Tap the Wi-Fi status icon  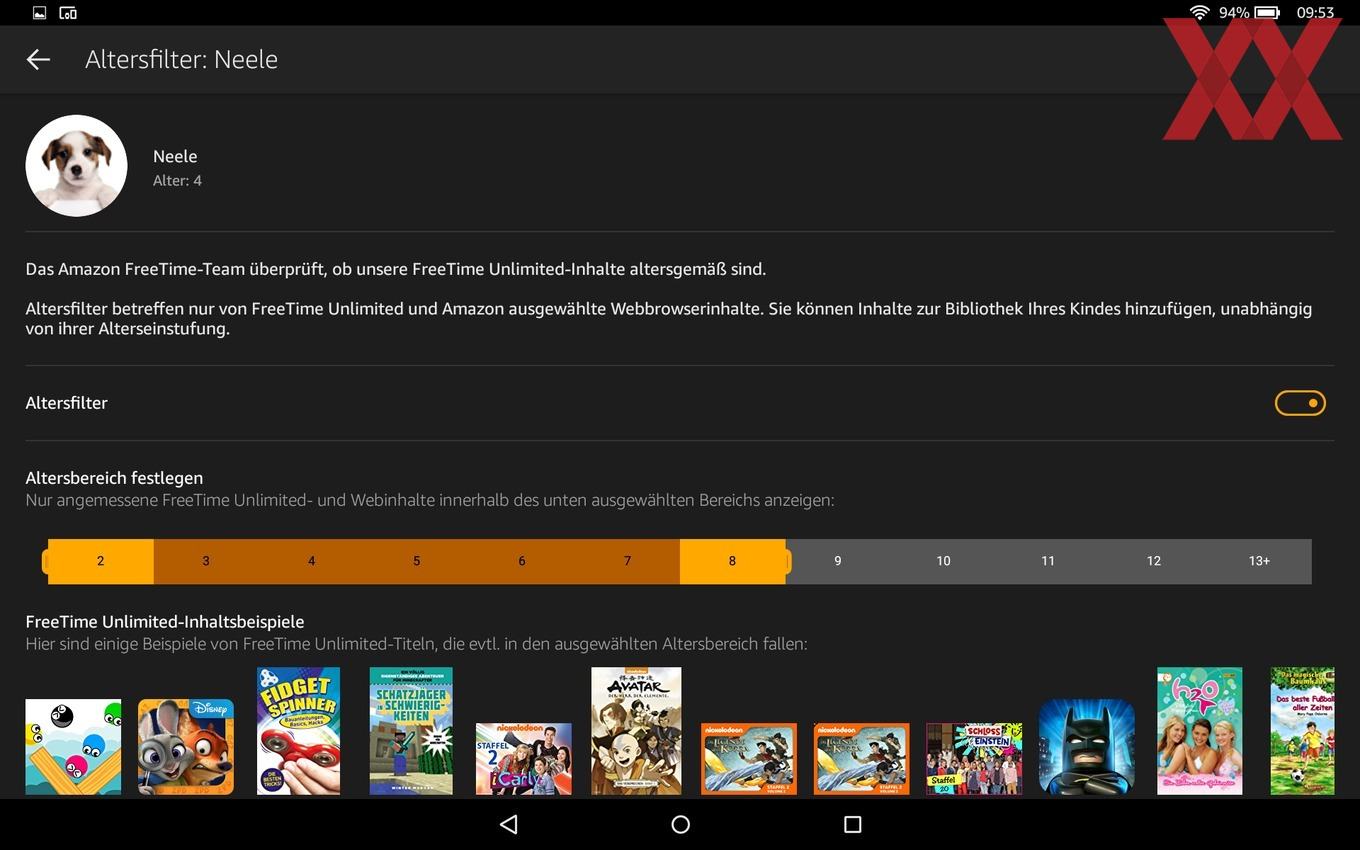tap(1199, 13)
